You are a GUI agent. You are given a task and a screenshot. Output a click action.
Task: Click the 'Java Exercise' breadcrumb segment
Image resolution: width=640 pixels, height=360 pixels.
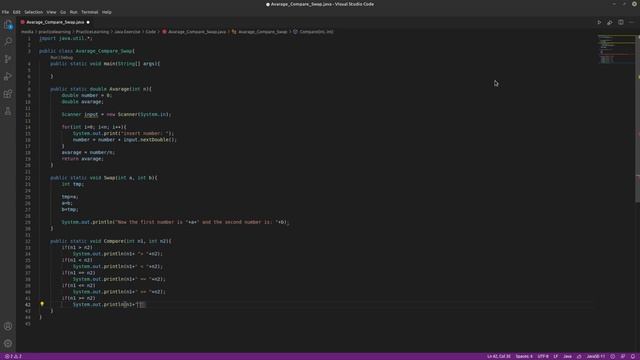[127, 32]
